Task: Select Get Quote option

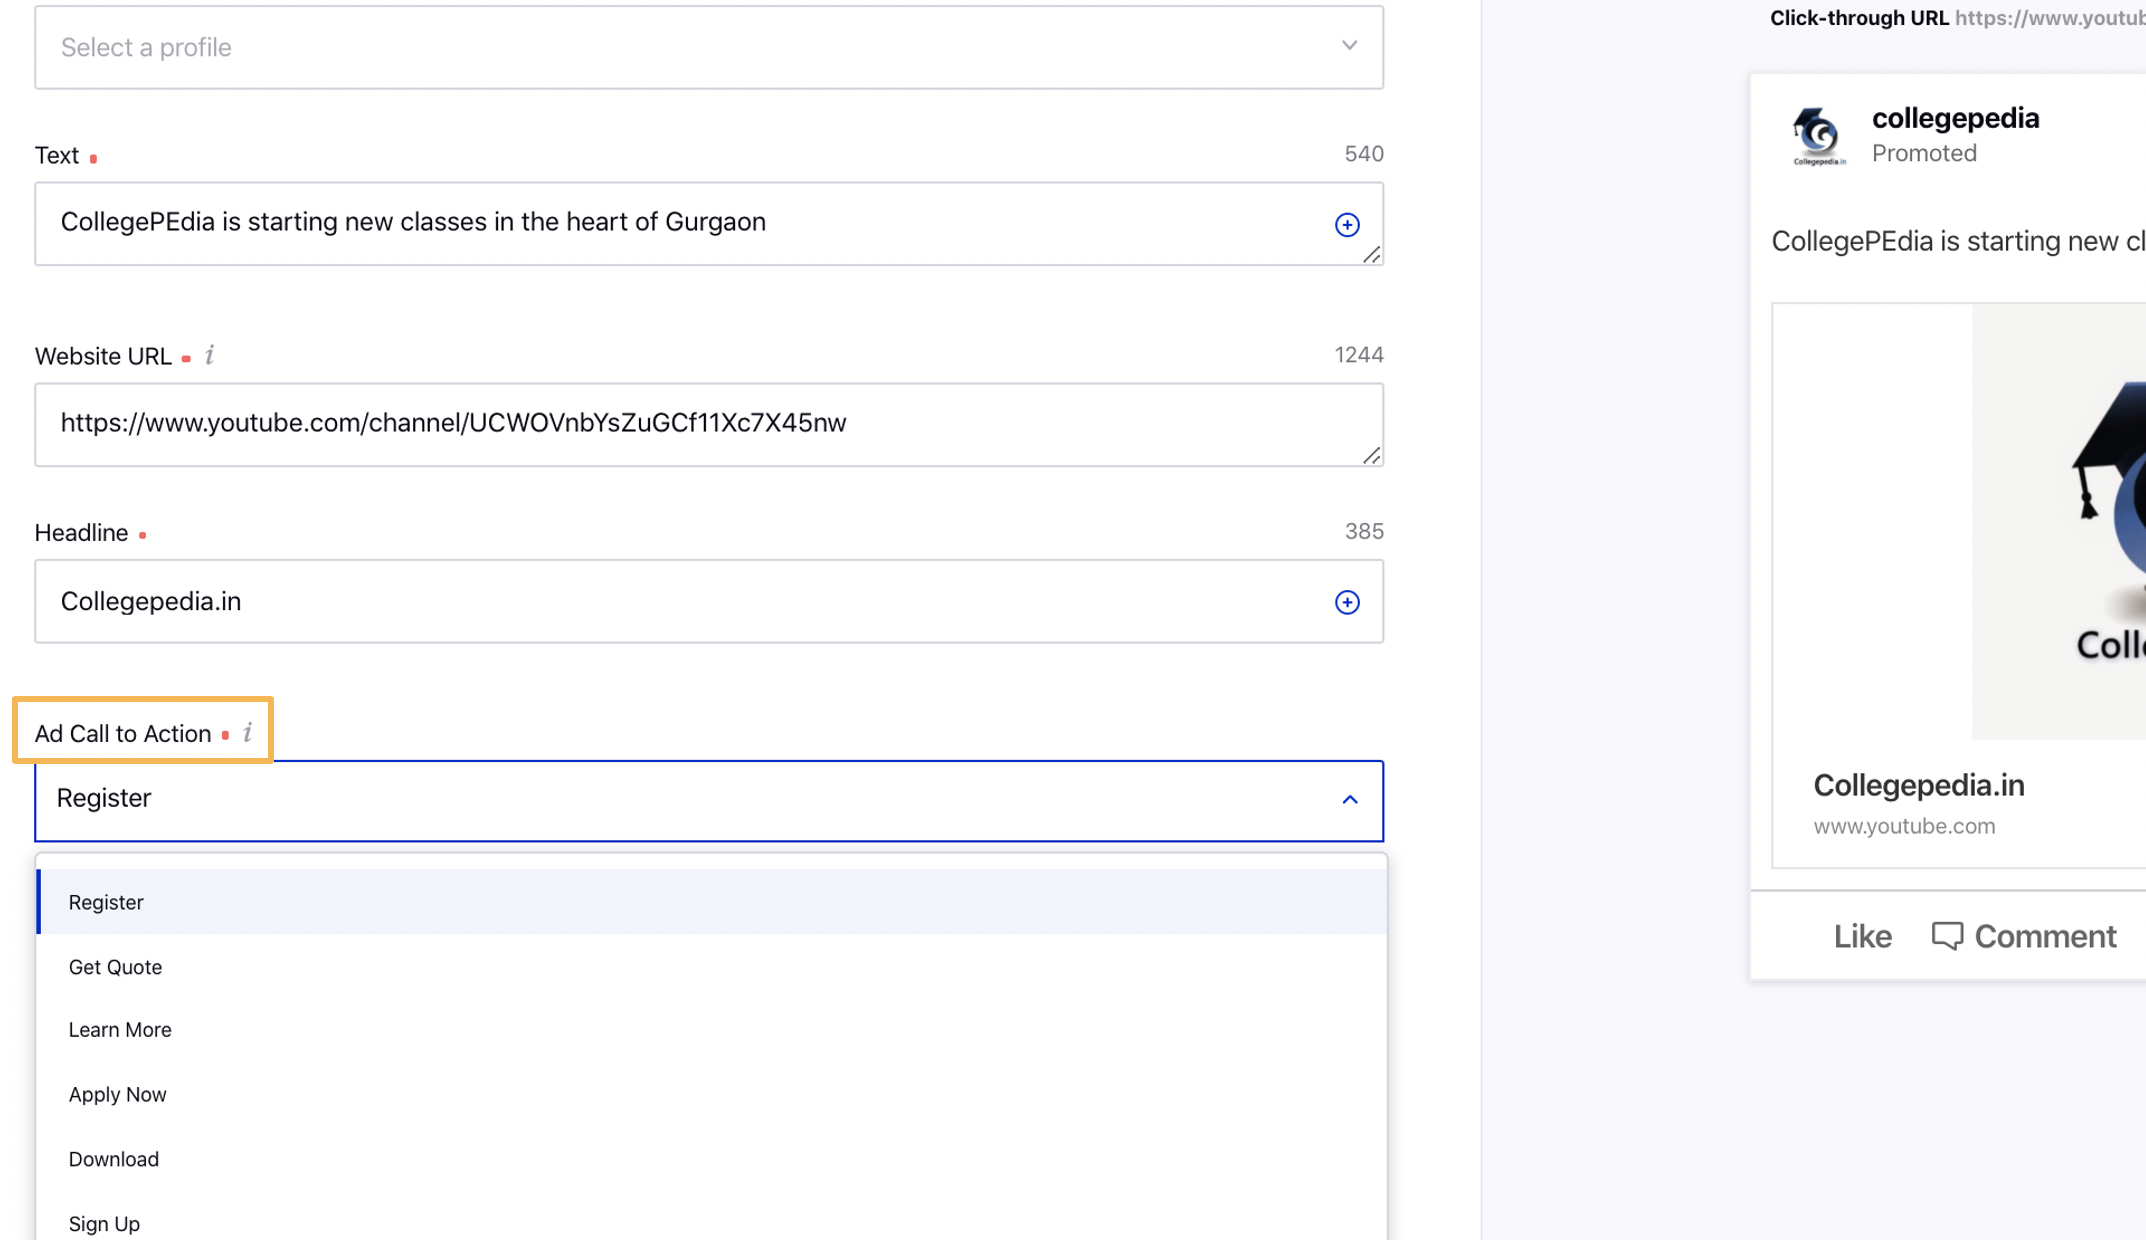Action: 711,967
